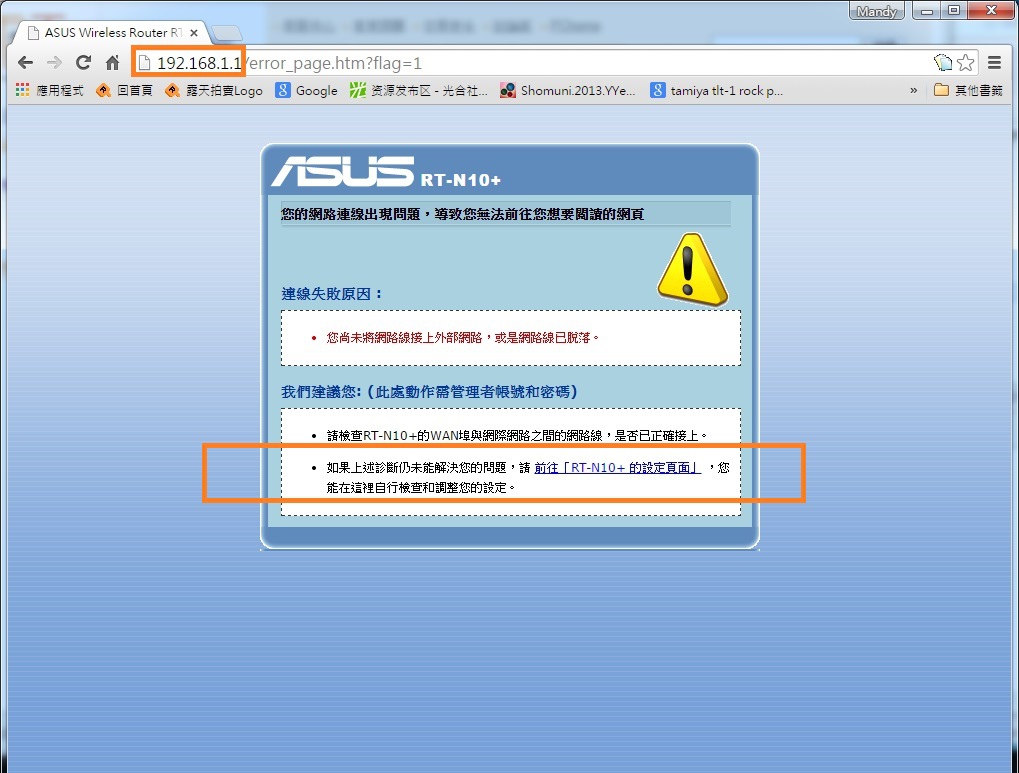The height and width of the screenshot is (773, 1019).
Task: Open the Google bookmark
Action: [x=306, y=90]
